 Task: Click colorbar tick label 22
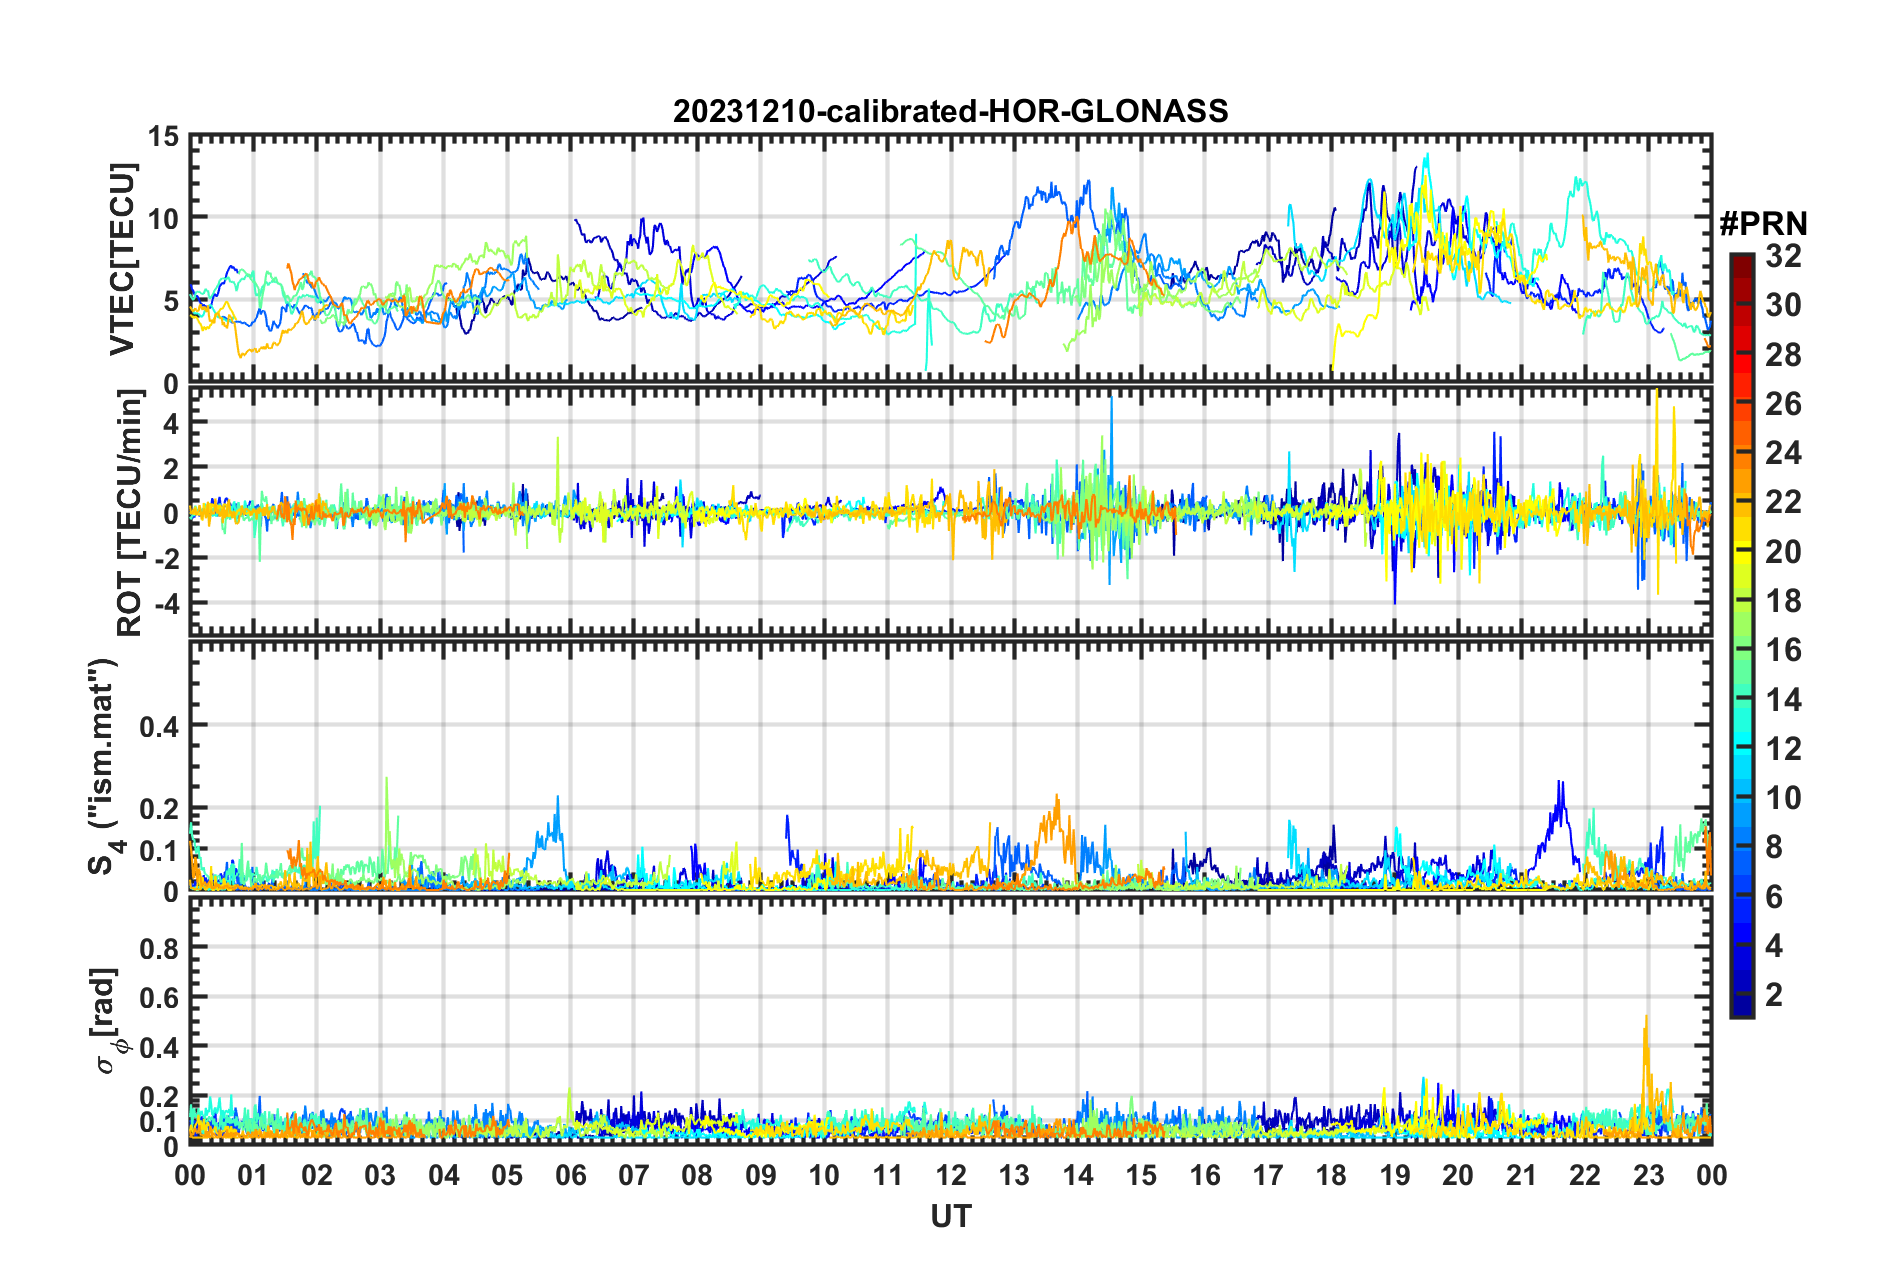pyautogui.click(x=1783, y=502)
